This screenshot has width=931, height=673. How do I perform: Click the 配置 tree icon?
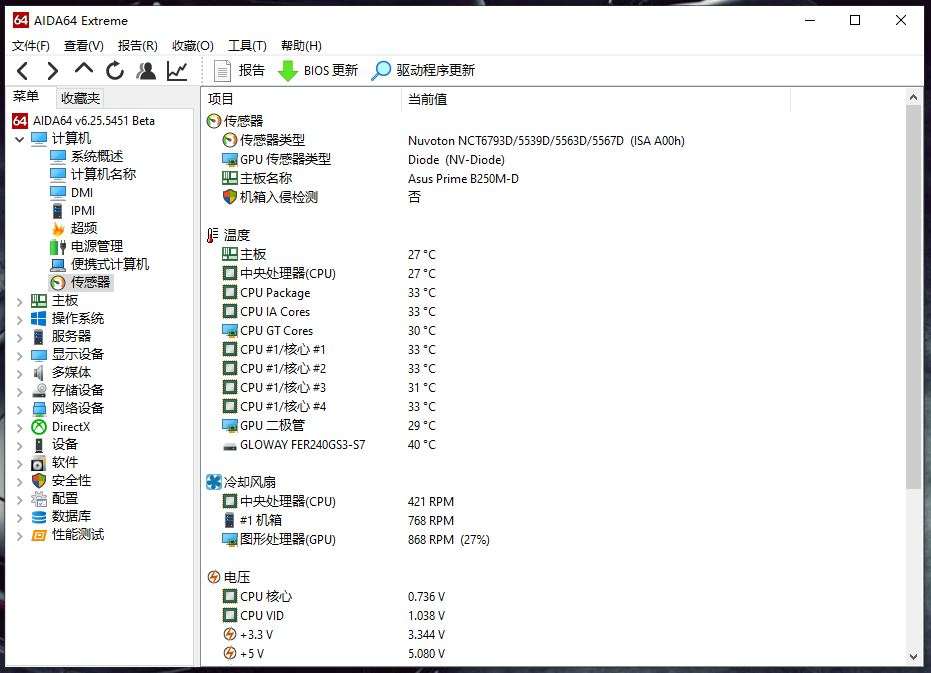point(39,499)
